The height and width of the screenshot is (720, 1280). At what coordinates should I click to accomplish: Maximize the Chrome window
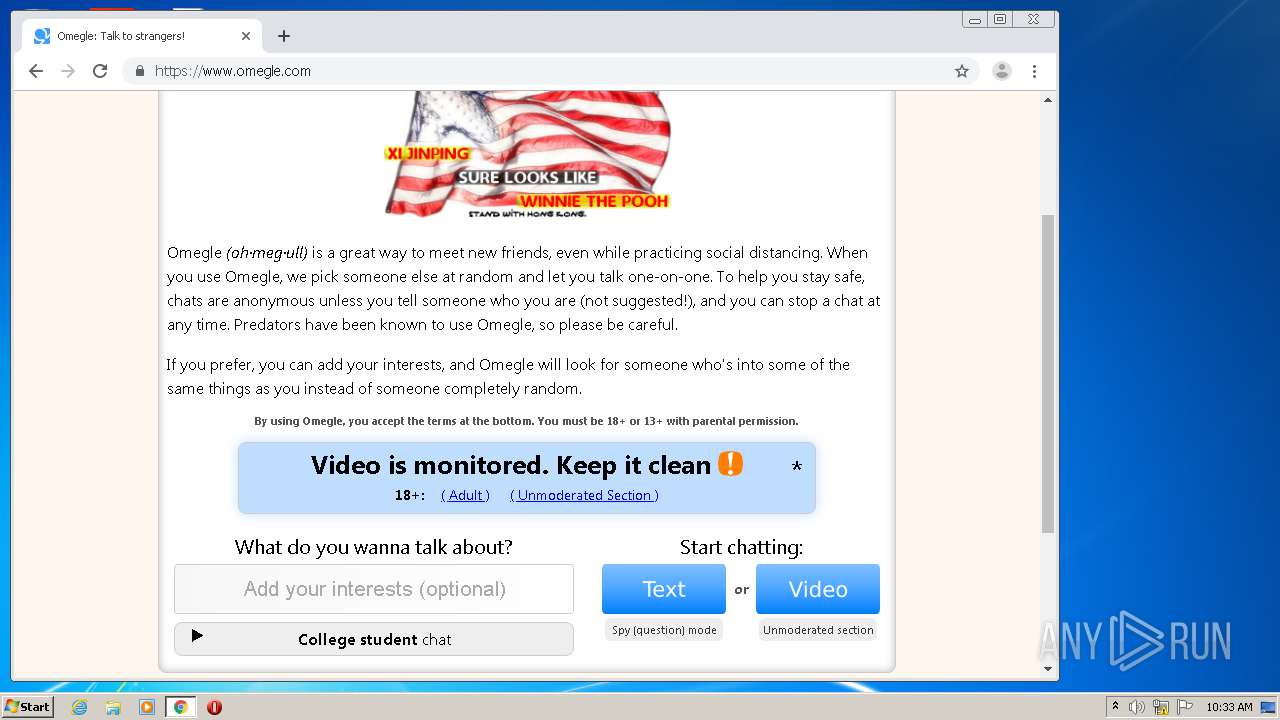[1000, 19]
